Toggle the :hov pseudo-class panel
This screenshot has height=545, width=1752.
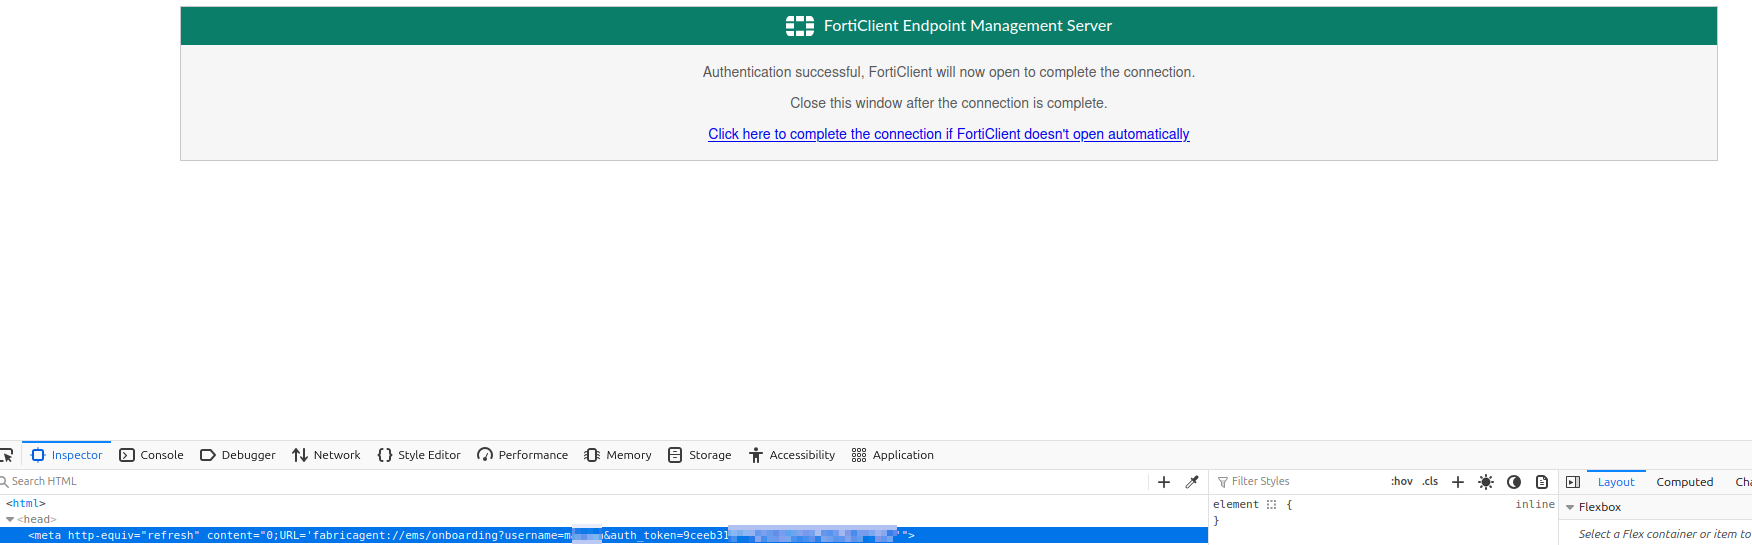1402,482
